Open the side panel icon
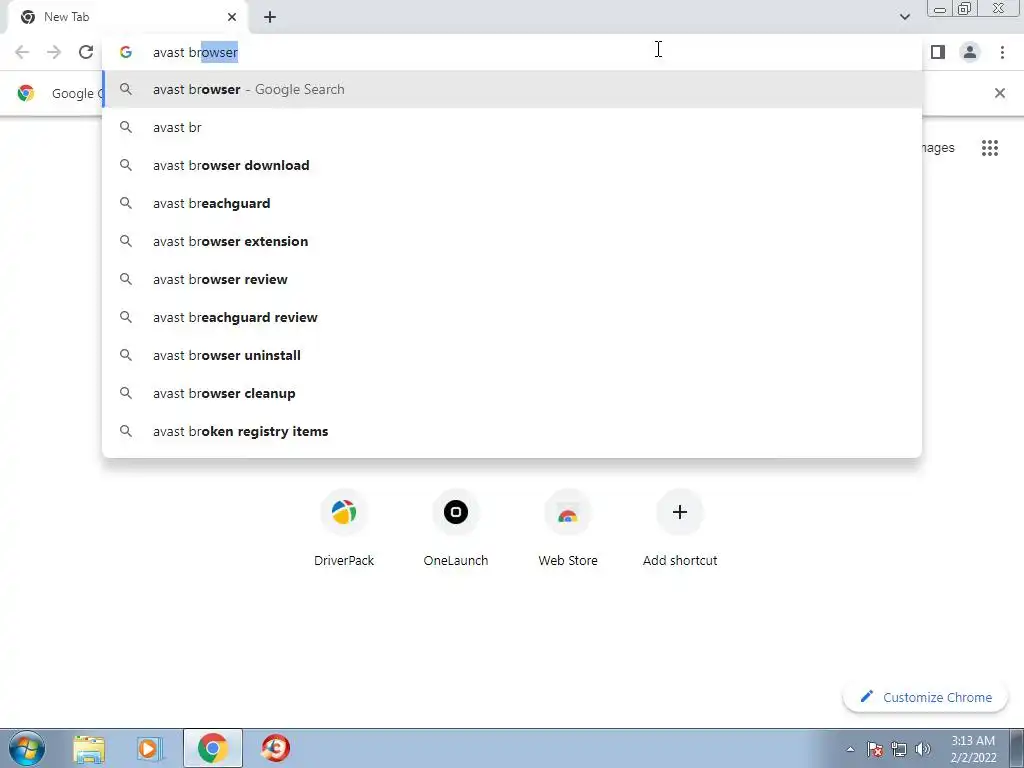Viewport: 1024px width, 768px height. coord(938,52)
